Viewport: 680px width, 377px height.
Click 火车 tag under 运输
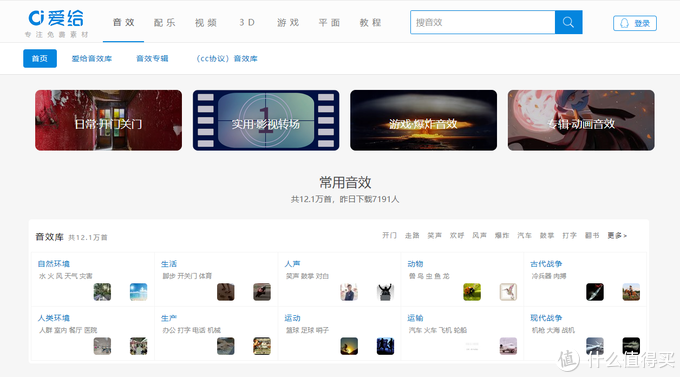430,330
